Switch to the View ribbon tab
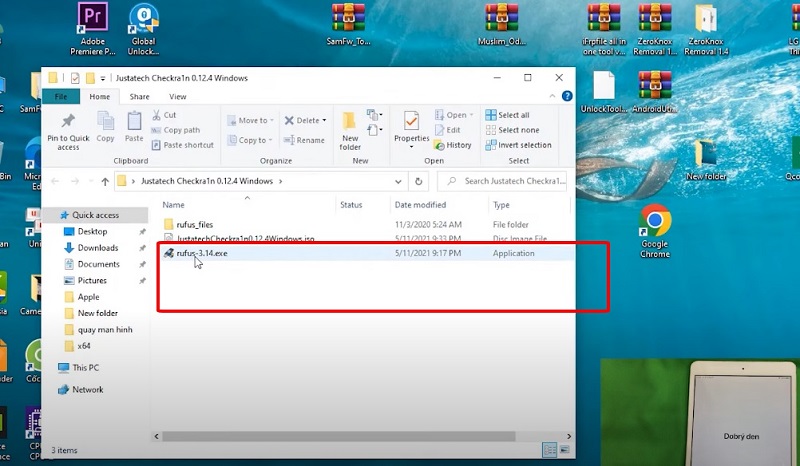This screenshot has width=800, height=466. [177, 97]
